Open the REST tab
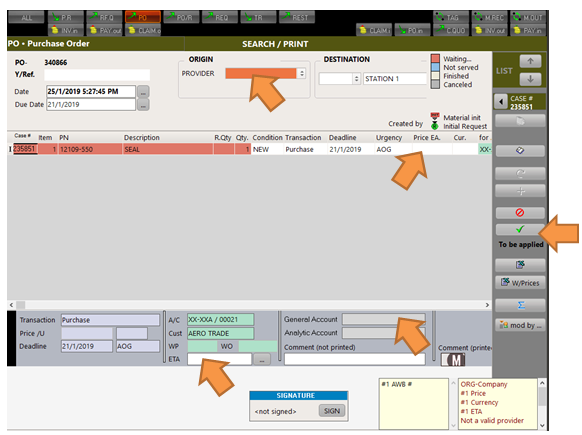The width and height of the screenshot is (582, 435). [297, 17]
